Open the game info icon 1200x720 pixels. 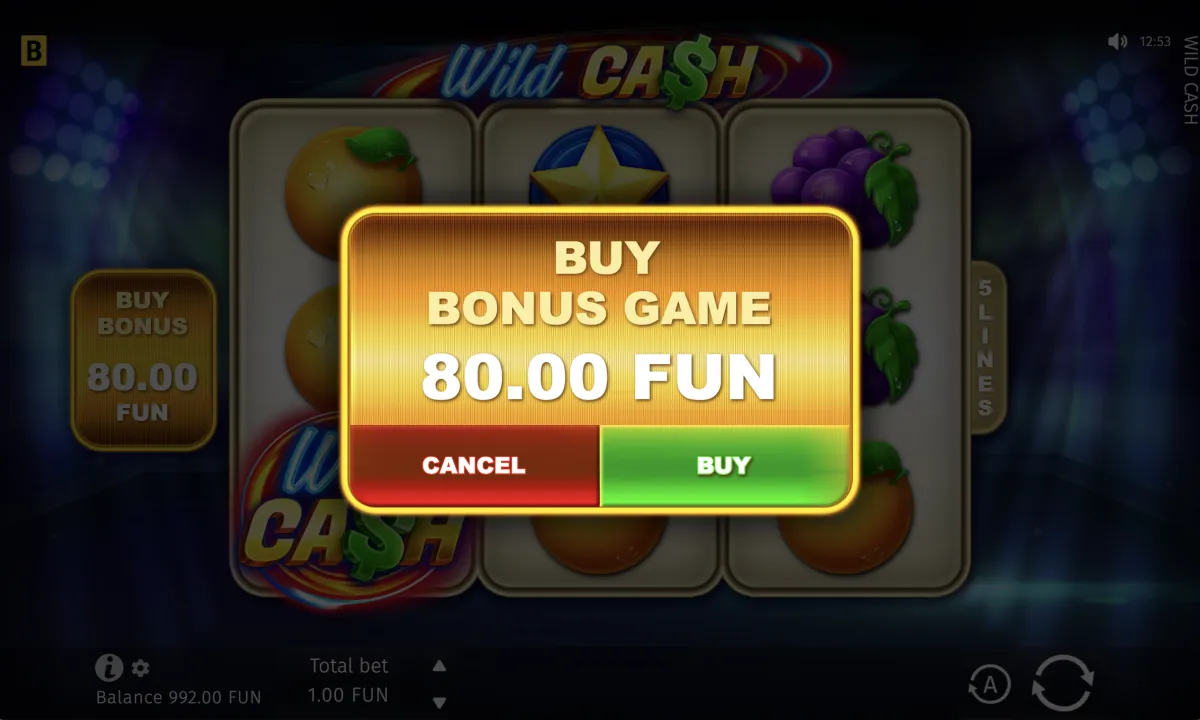(108, 668)
